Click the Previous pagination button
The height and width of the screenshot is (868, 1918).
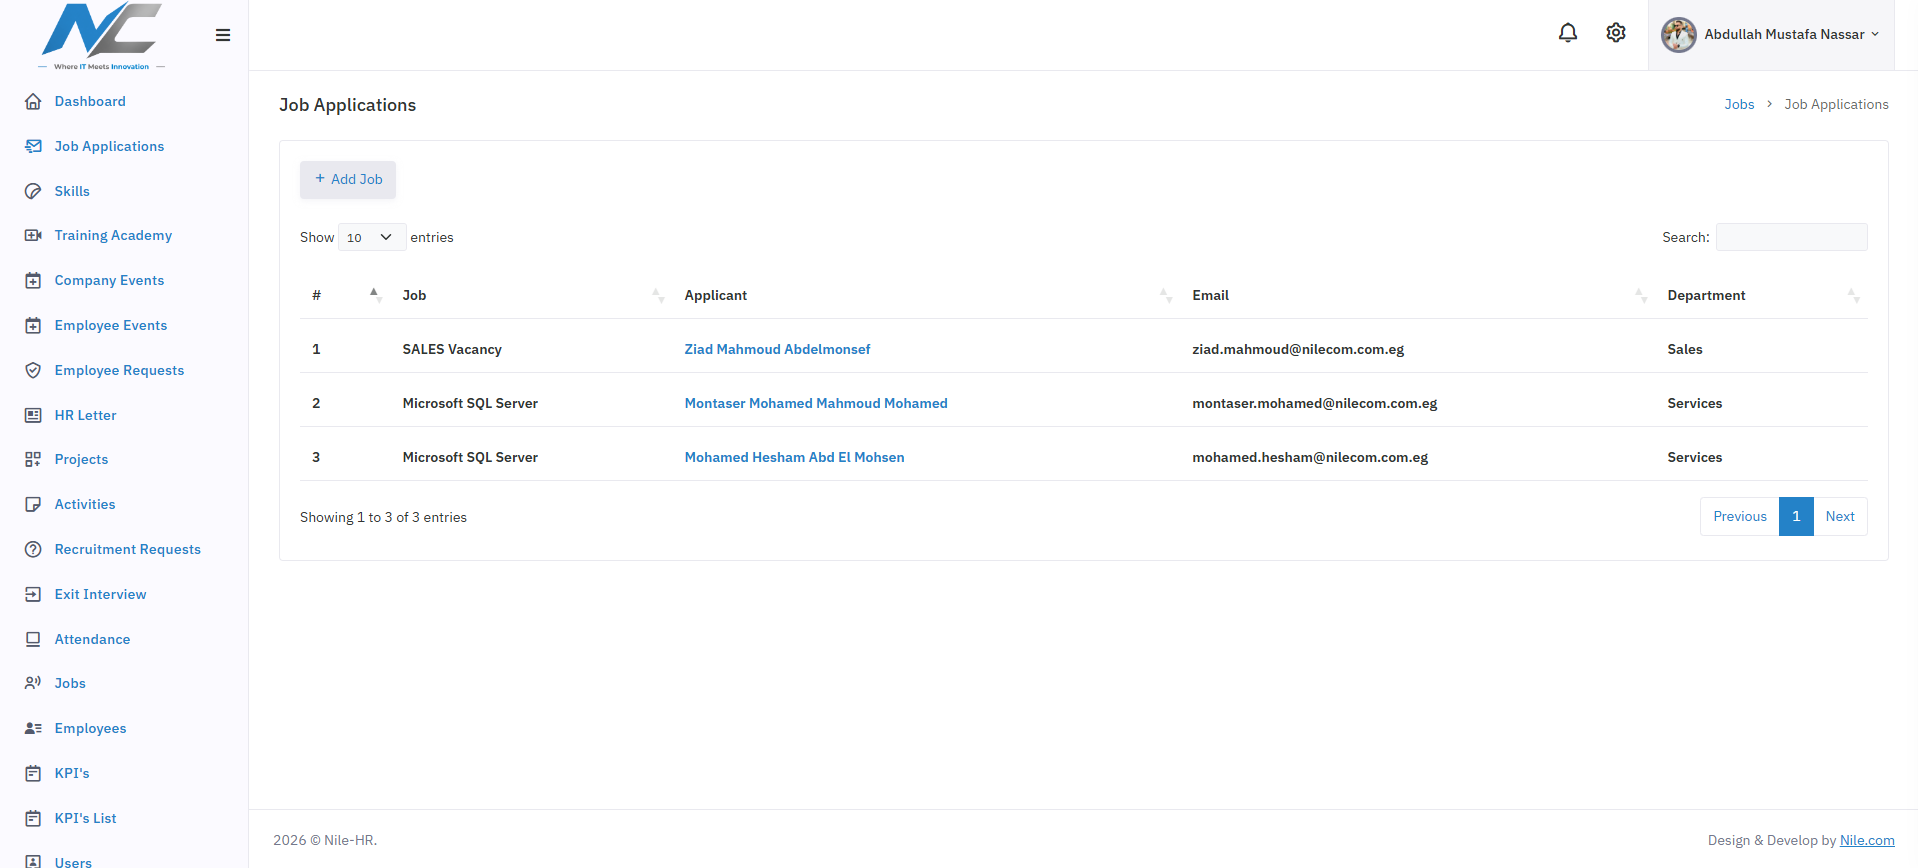[1740, 516]
